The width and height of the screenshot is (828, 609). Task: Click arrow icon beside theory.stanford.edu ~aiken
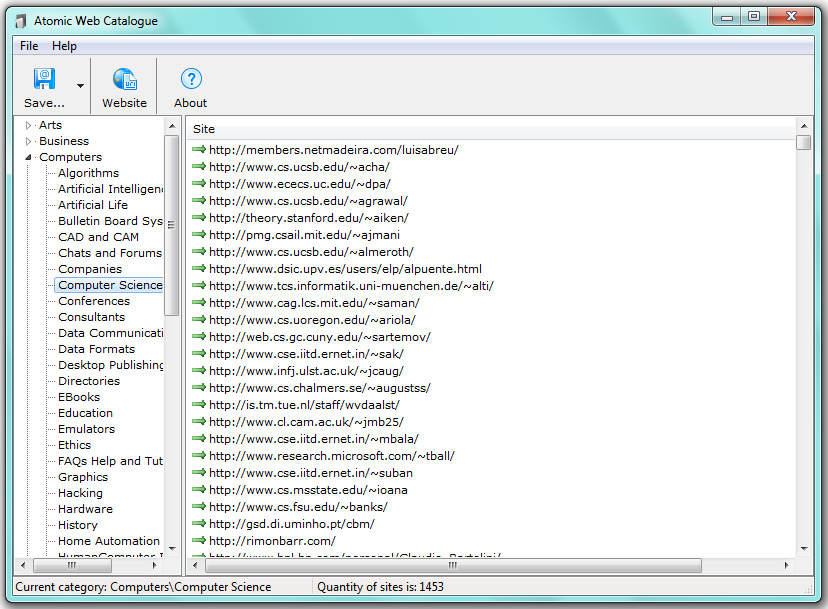[199, 218]
